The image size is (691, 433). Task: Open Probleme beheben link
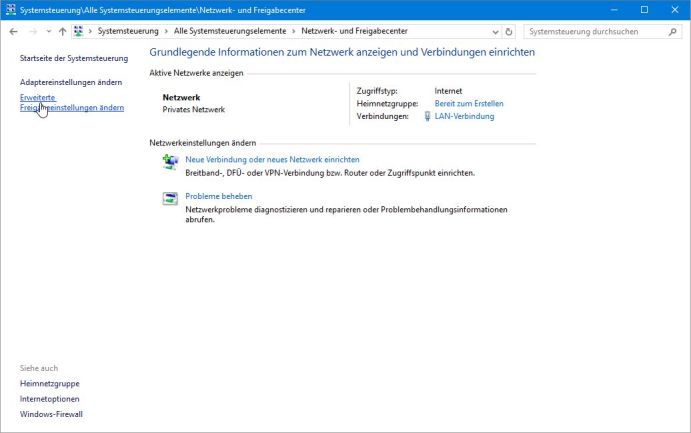(219, 196)
